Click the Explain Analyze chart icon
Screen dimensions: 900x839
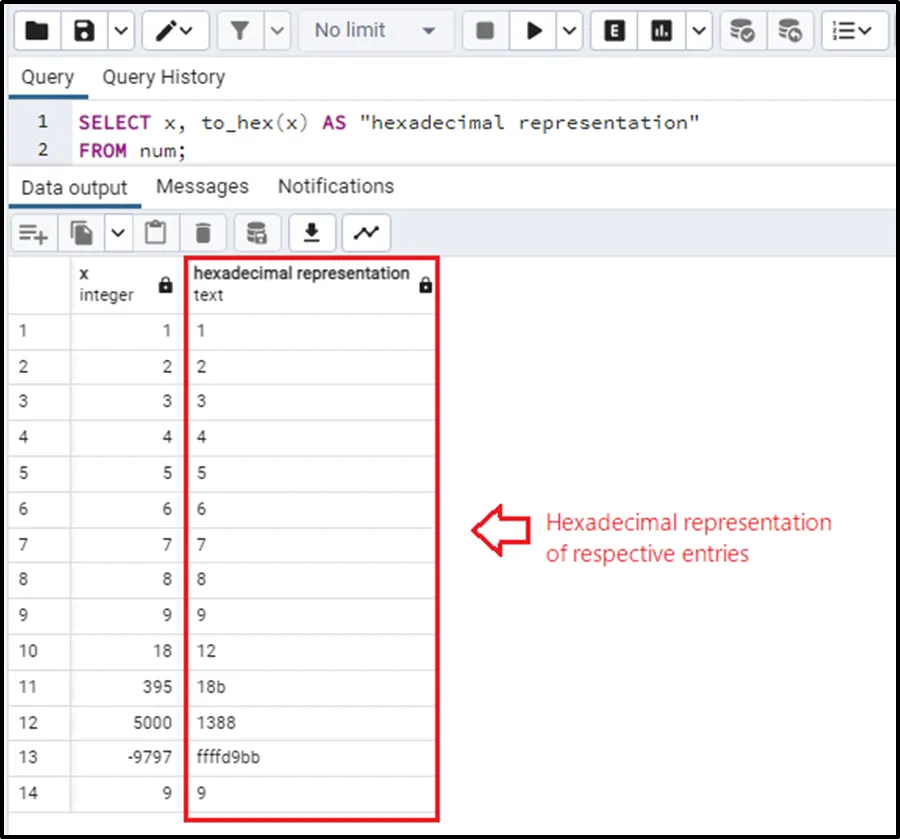coord(662,31)
